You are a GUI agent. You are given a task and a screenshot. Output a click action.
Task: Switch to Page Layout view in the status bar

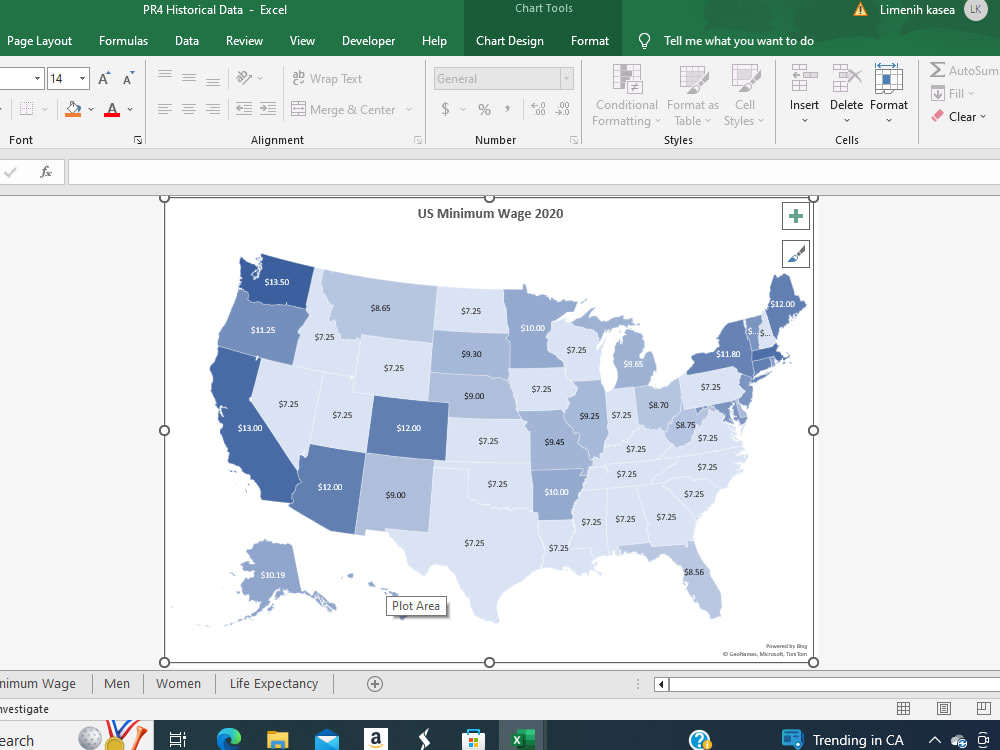pos(943,709)
